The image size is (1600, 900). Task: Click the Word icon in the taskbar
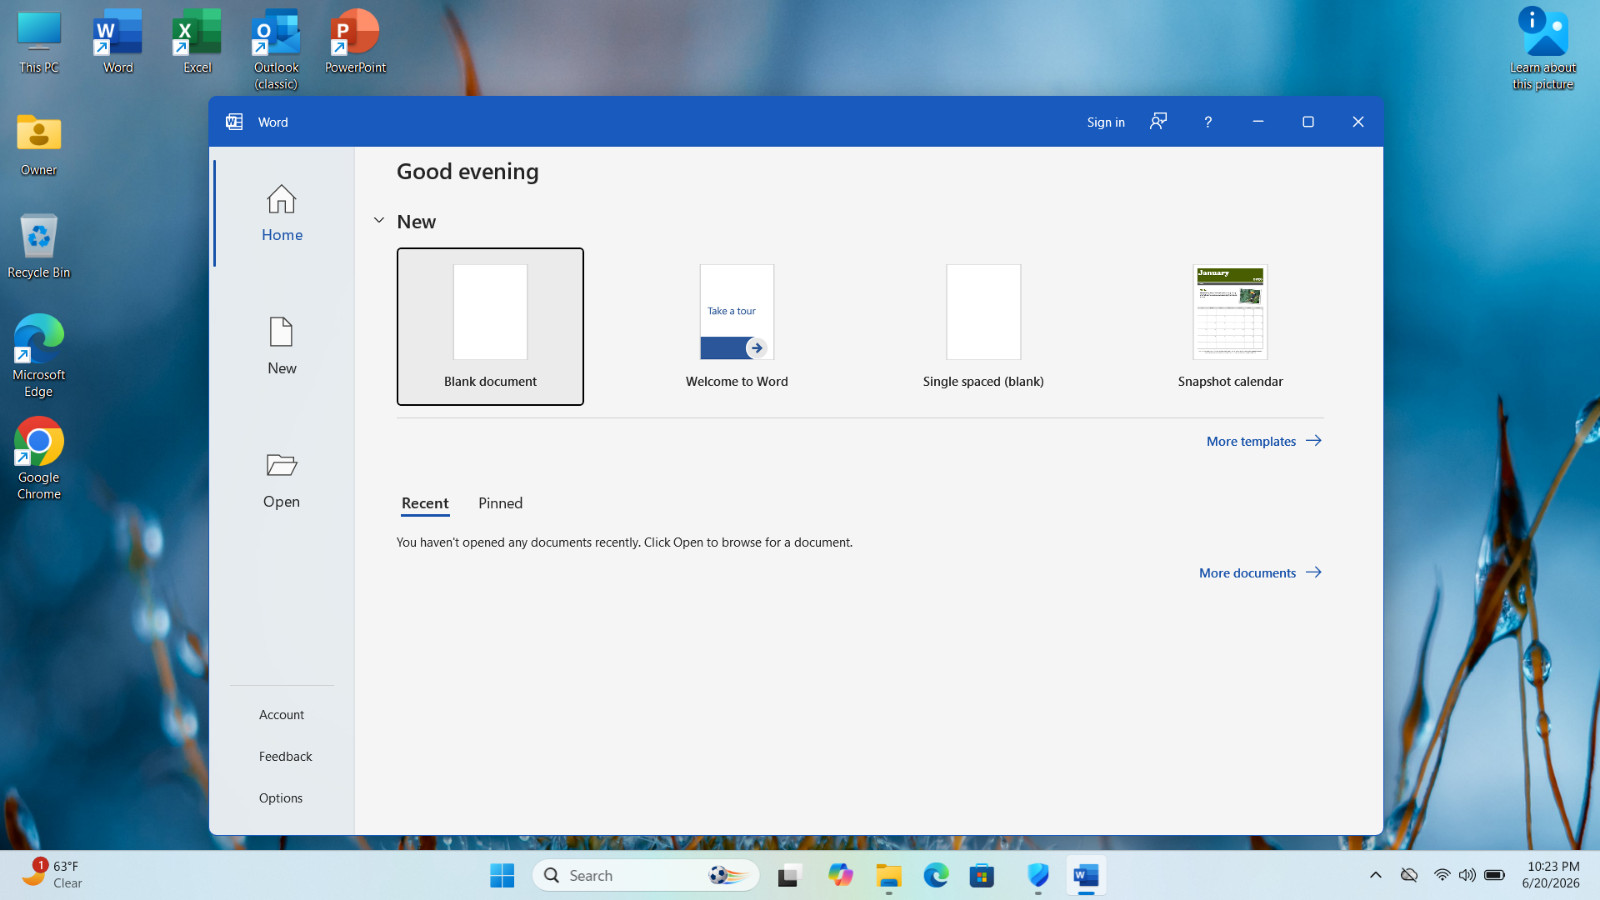[1086, 876]
